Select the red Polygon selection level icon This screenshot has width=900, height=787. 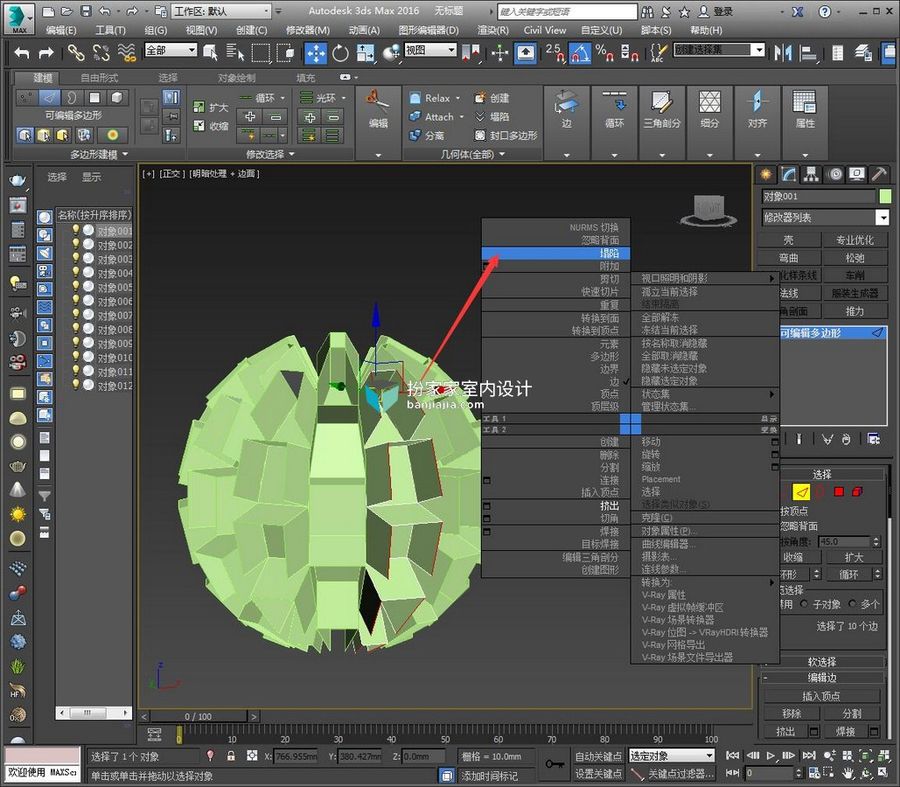click(839, 492)
